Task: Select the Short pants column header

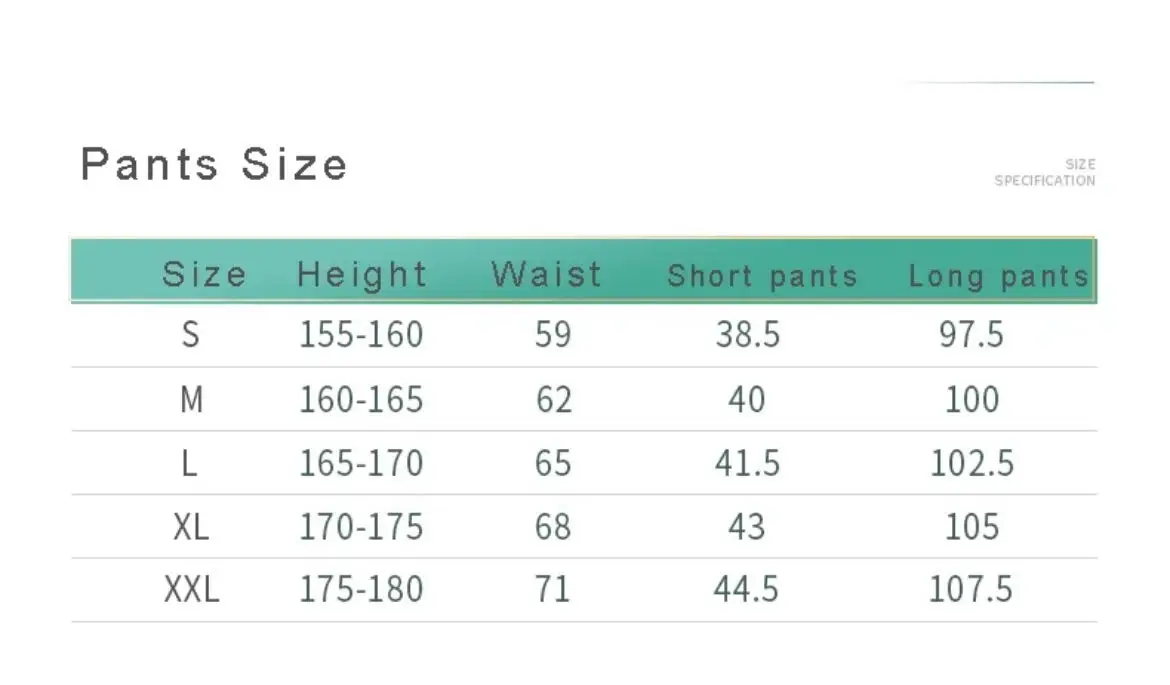Action: click(x=762, y=276)
